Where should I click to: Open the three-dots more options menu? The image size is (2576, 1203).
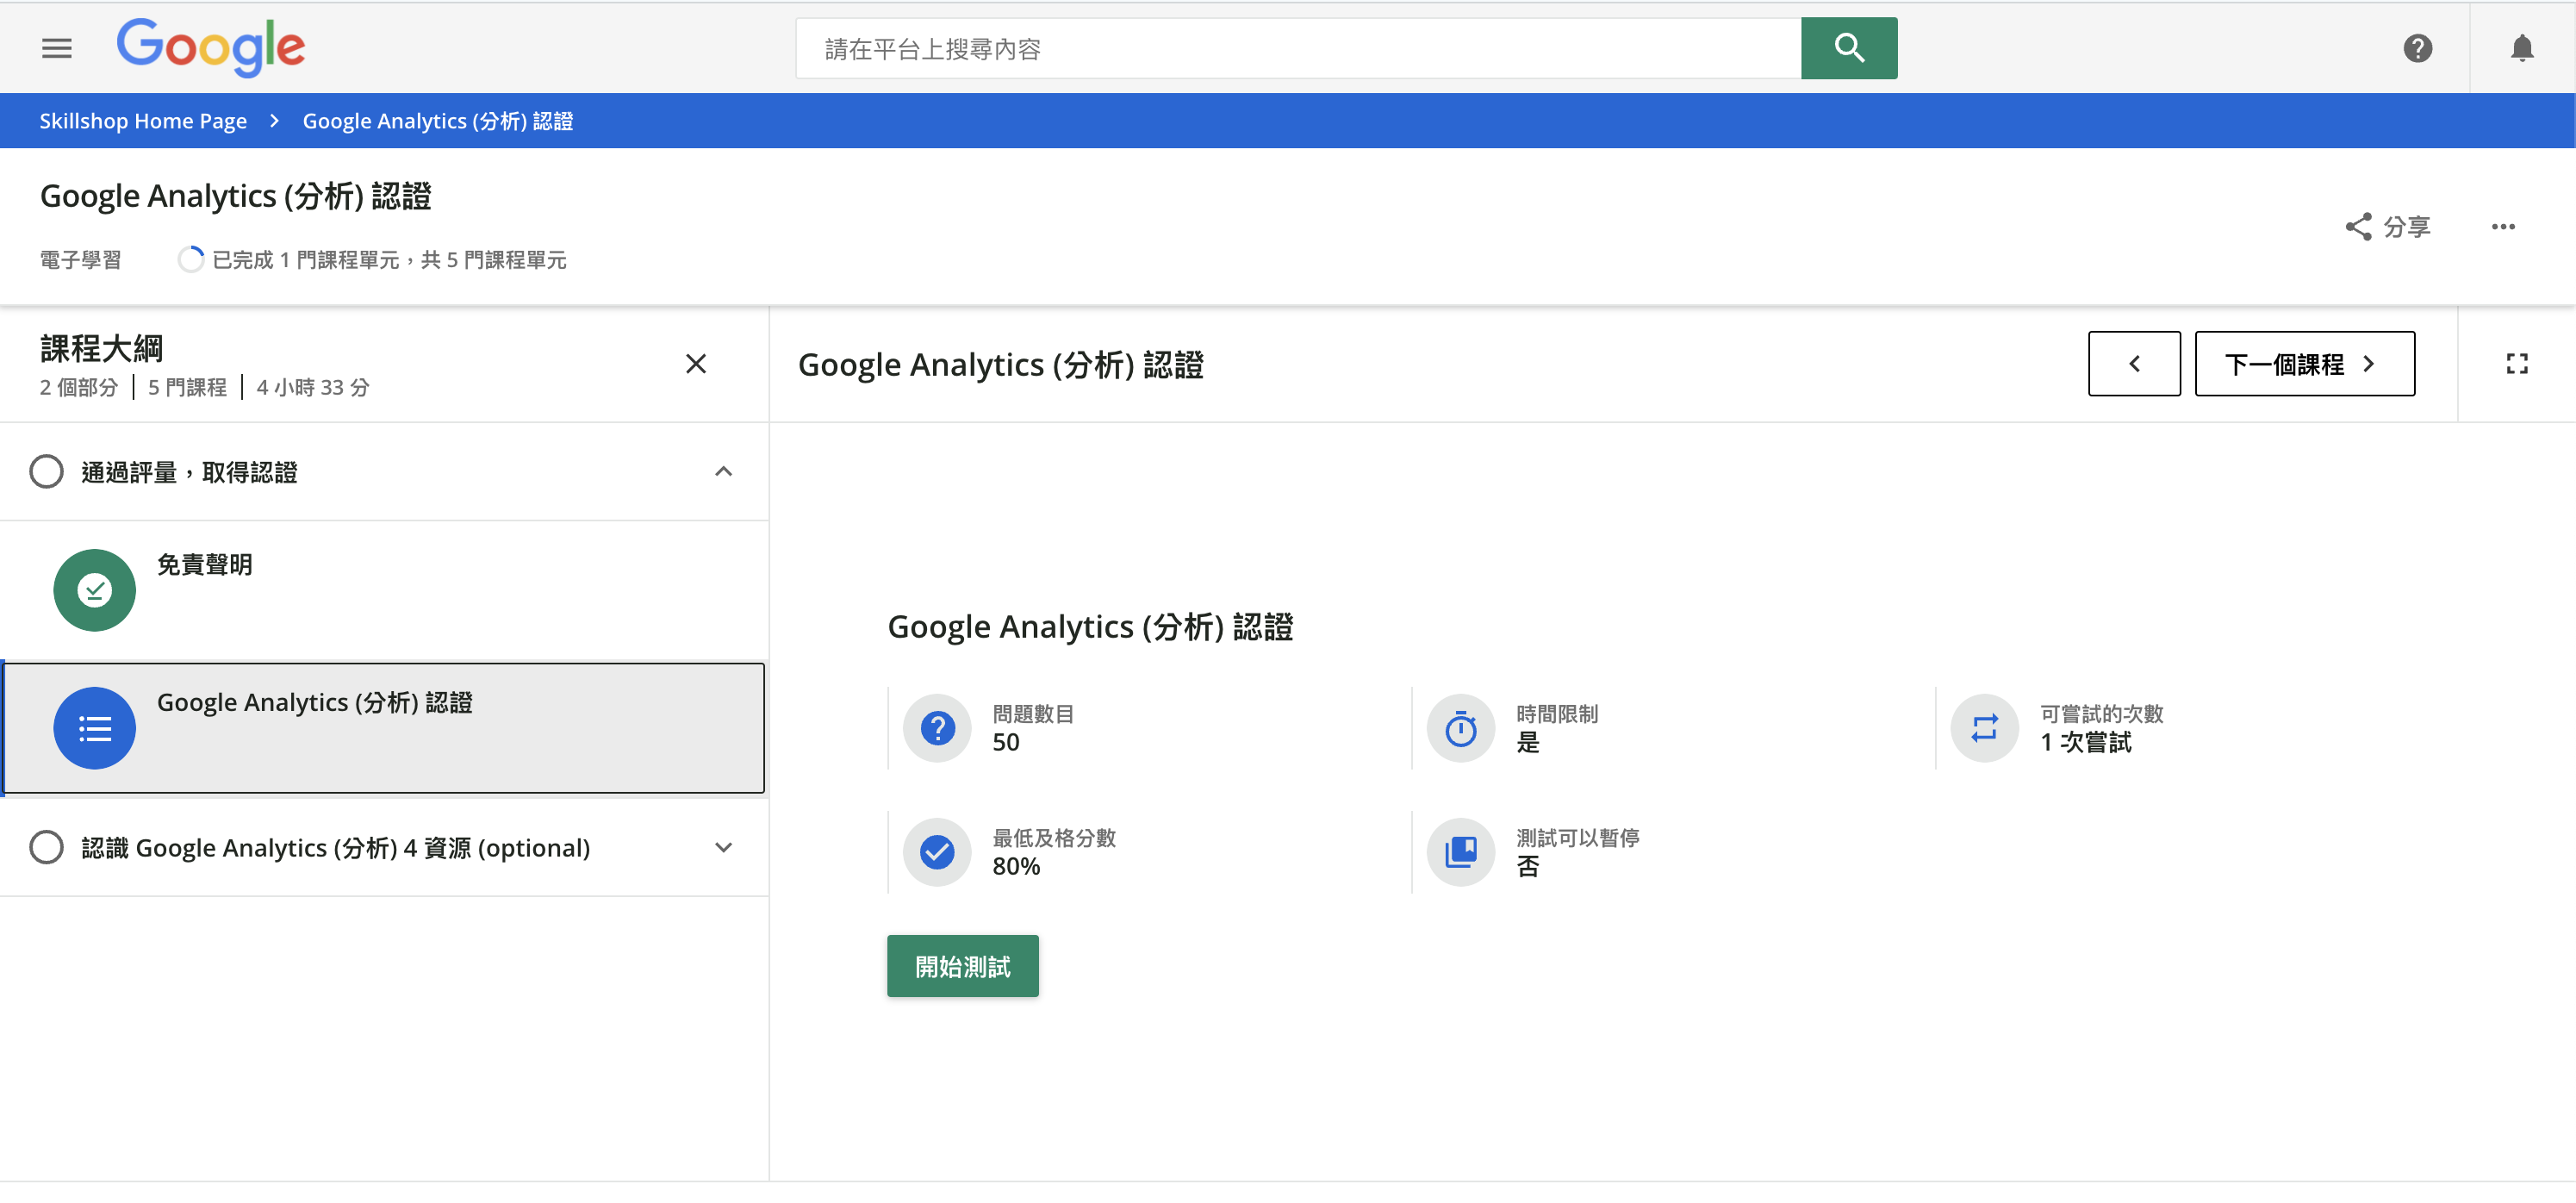(x=2502, y=227)
